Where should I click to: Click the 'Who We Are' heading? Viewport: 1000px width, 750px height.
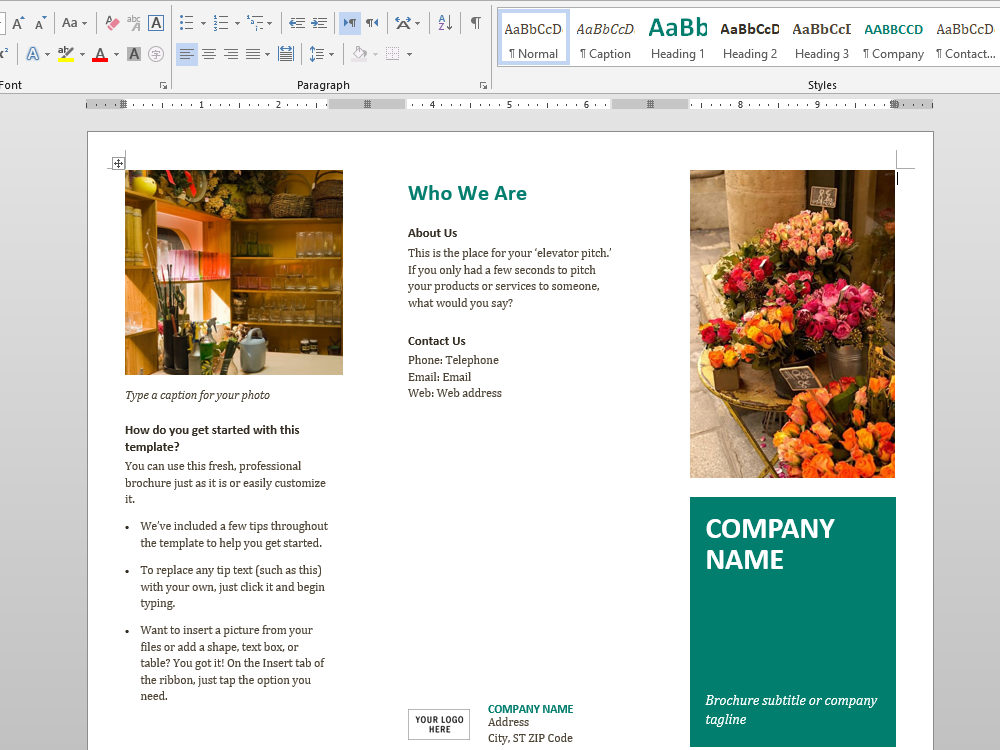(467, 193)
